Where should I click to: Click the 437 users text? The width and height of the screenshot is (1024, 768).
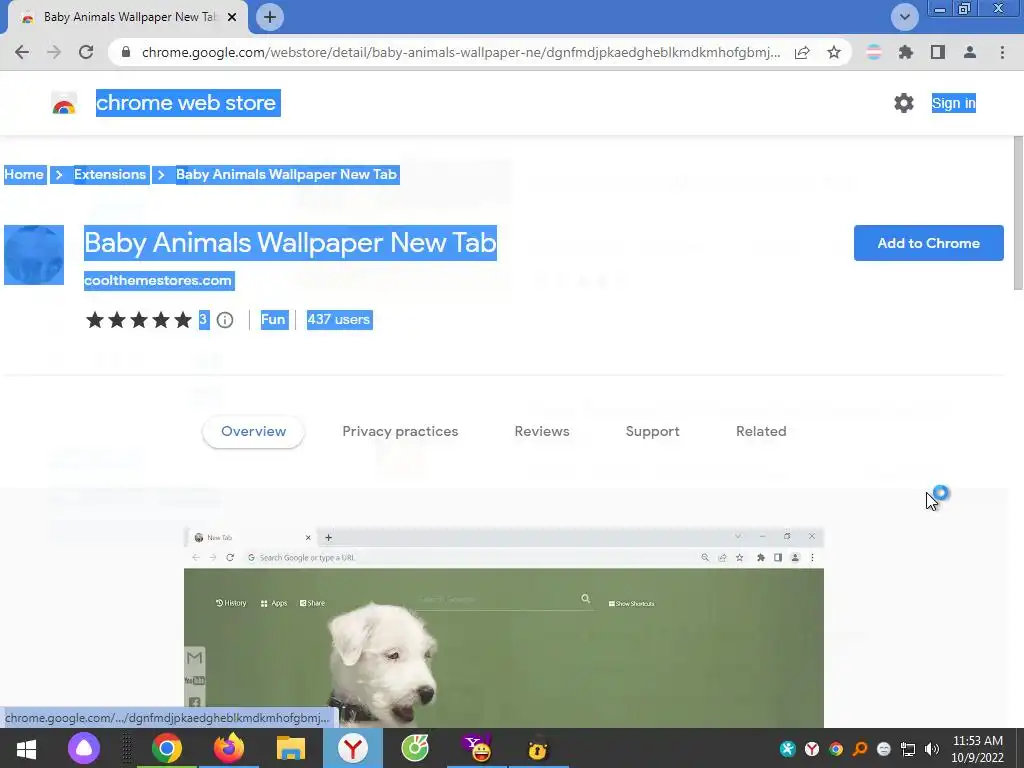click(339, 319)
